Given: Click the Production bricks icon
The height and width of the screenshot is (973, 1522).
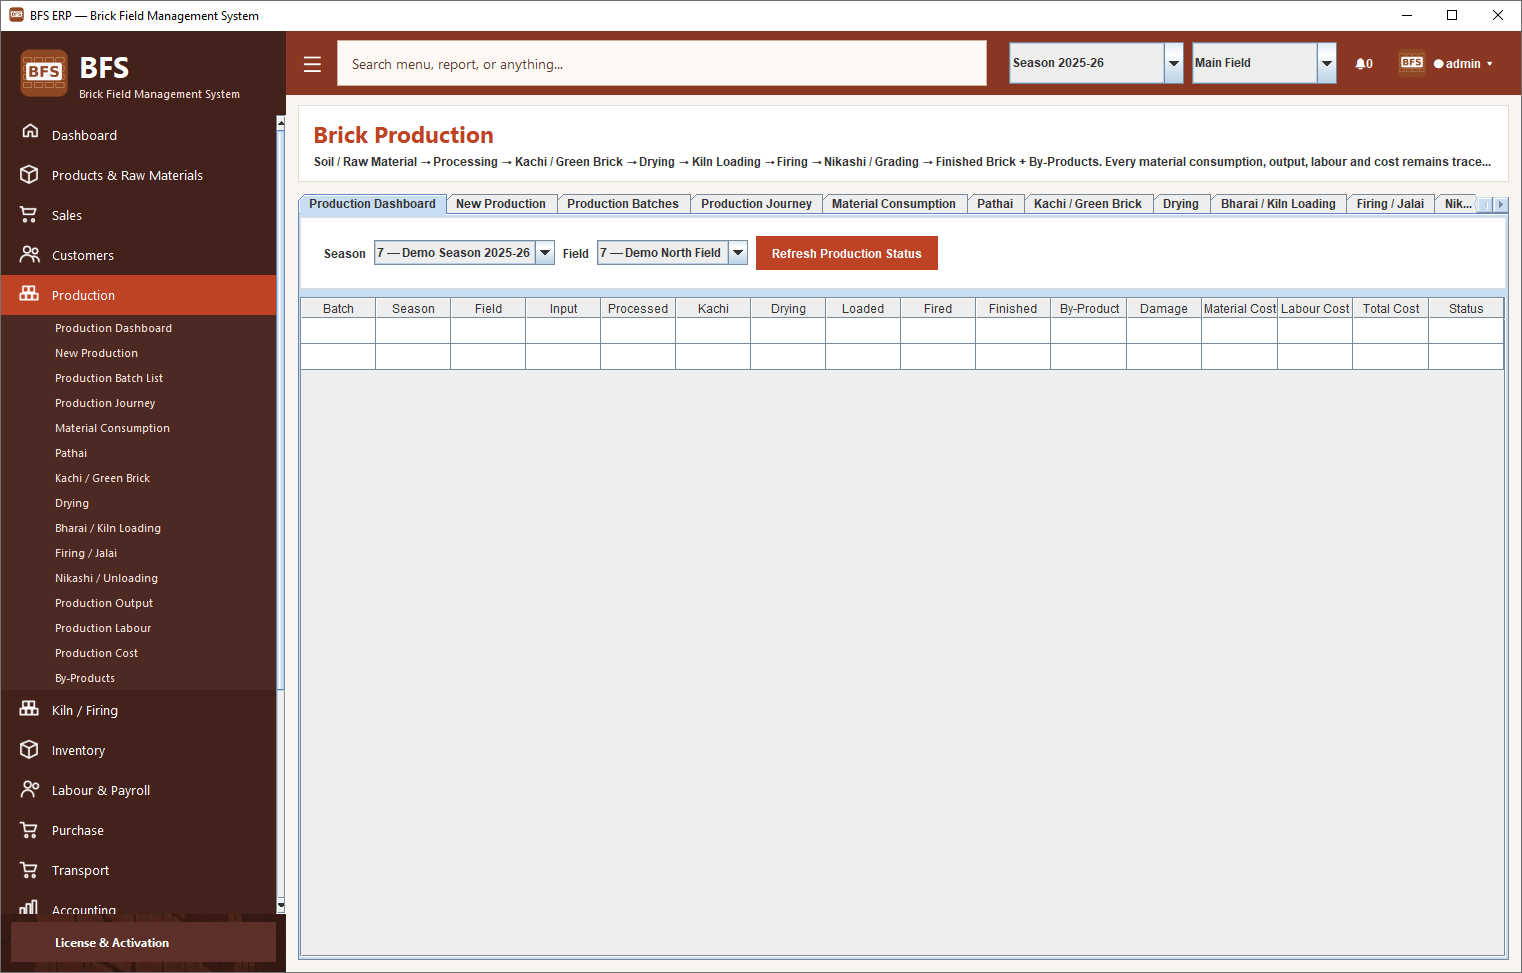Looking at the screenshot, I should (x=30, y=294).
